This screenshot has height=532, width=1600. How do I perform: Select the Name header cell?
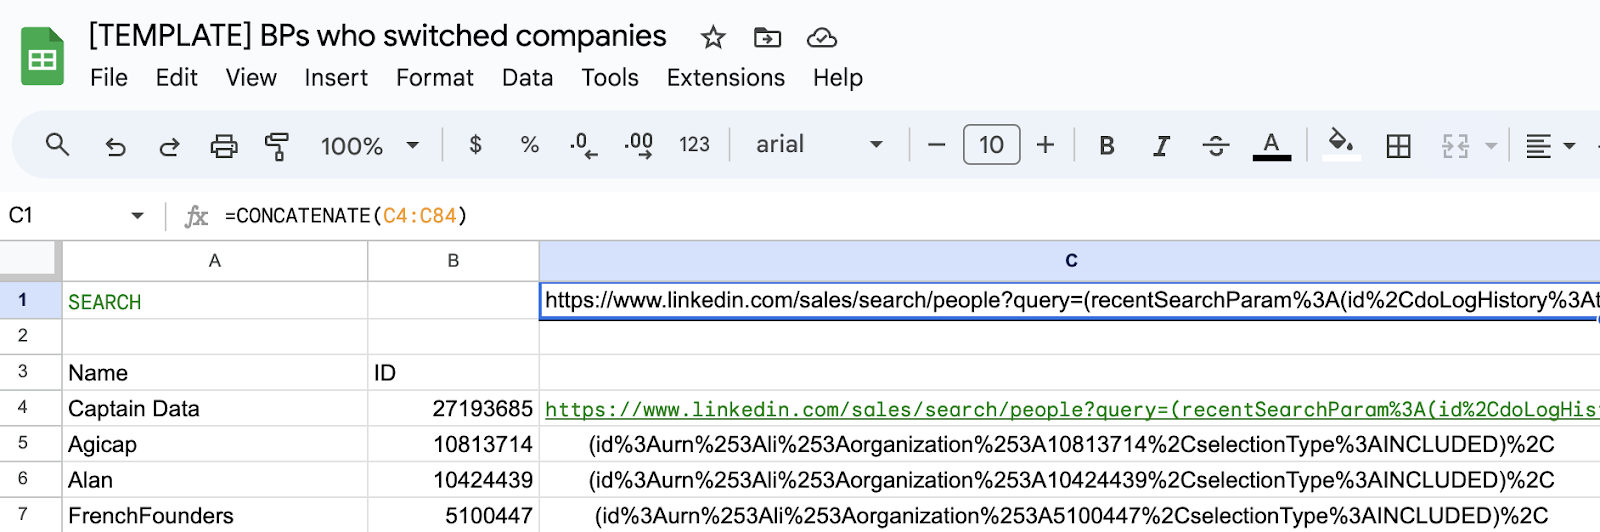[x=215, y=373]
